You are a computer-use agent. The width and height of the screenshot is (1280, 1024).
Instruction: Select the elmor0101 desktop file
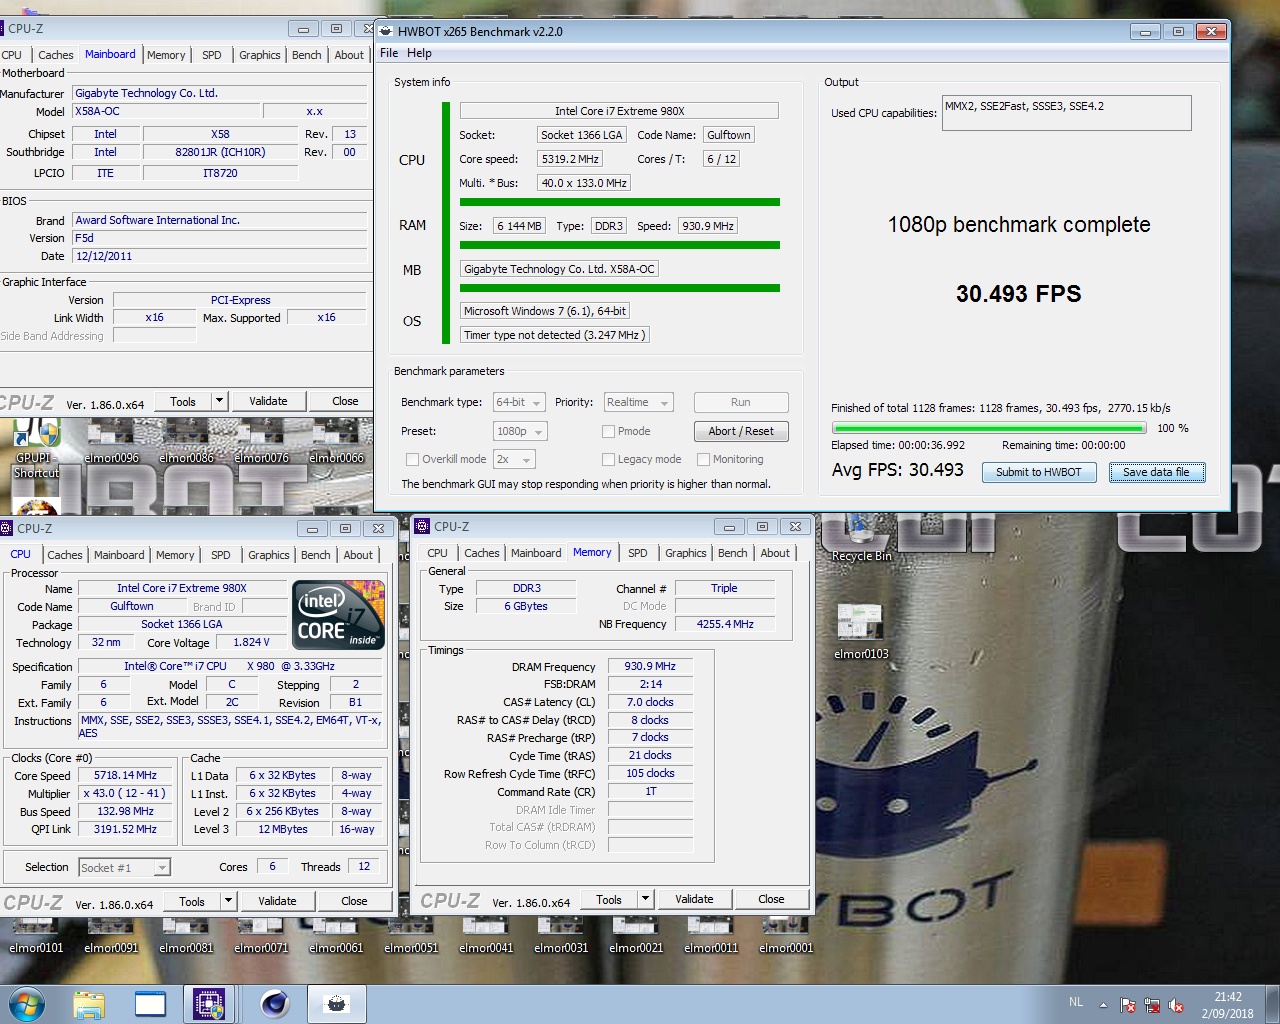[x=36, y=935]
